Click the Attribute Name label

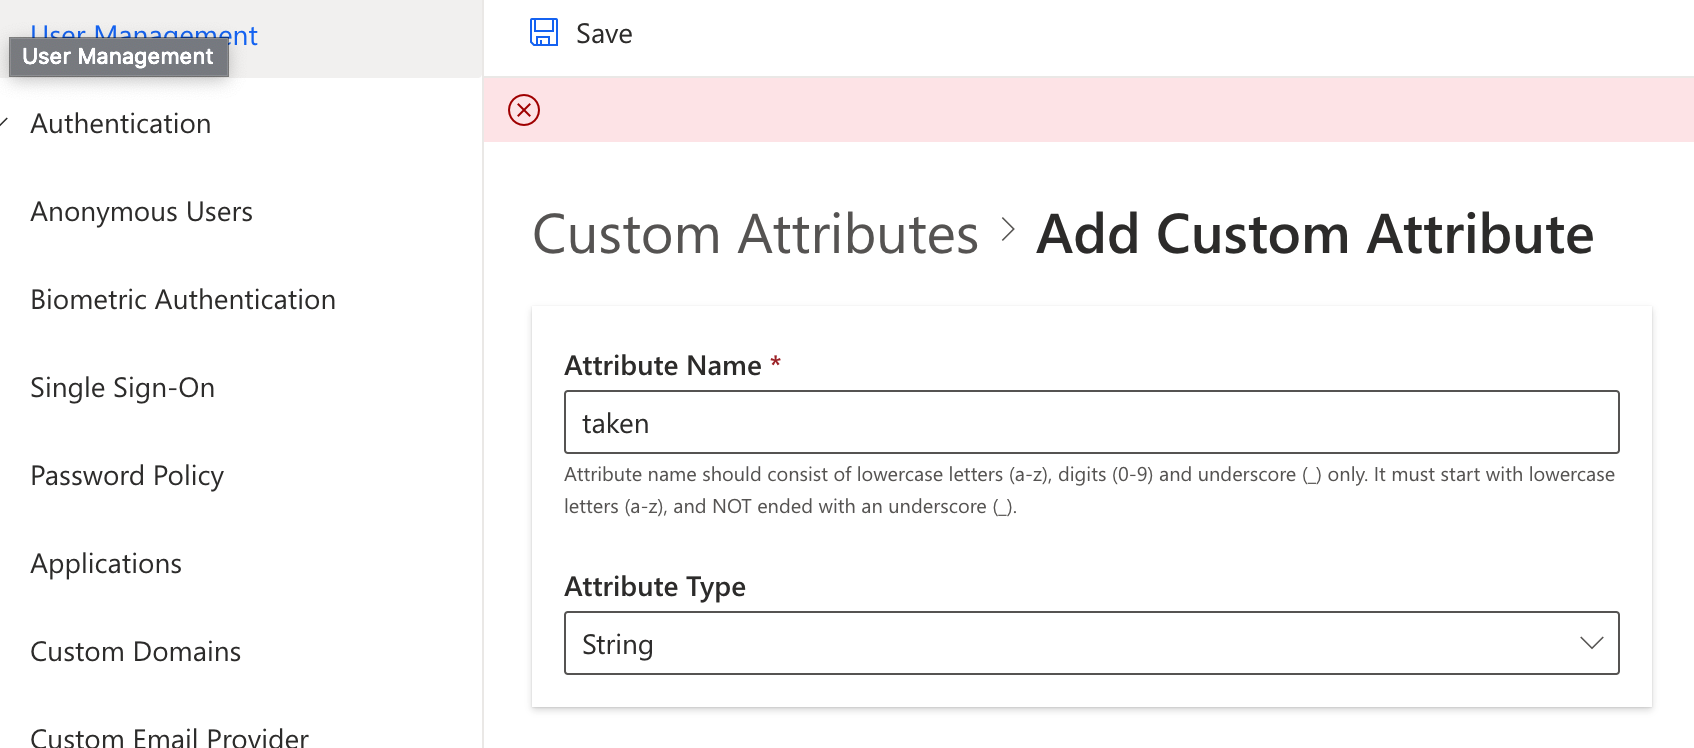tap(663, 366)
